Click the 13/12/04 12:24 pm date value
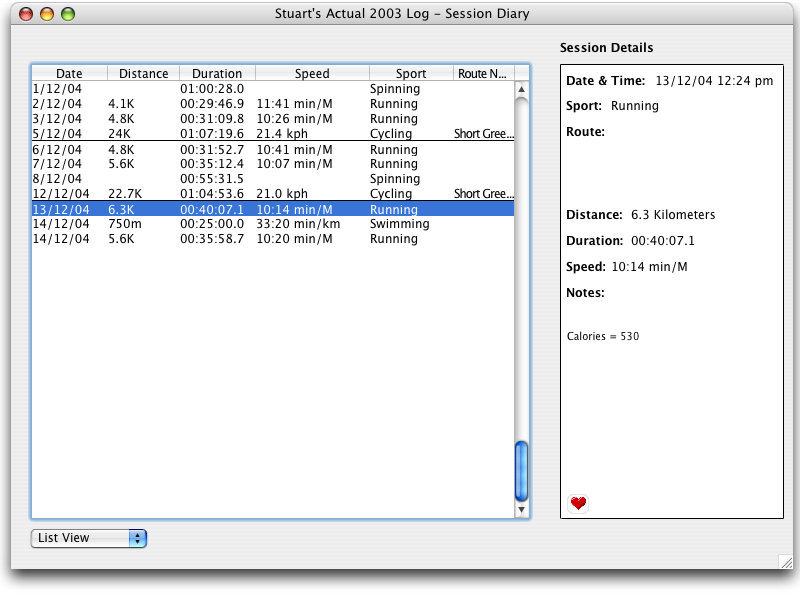The width and height of the screenshot is (800, 600). point(714,81)
